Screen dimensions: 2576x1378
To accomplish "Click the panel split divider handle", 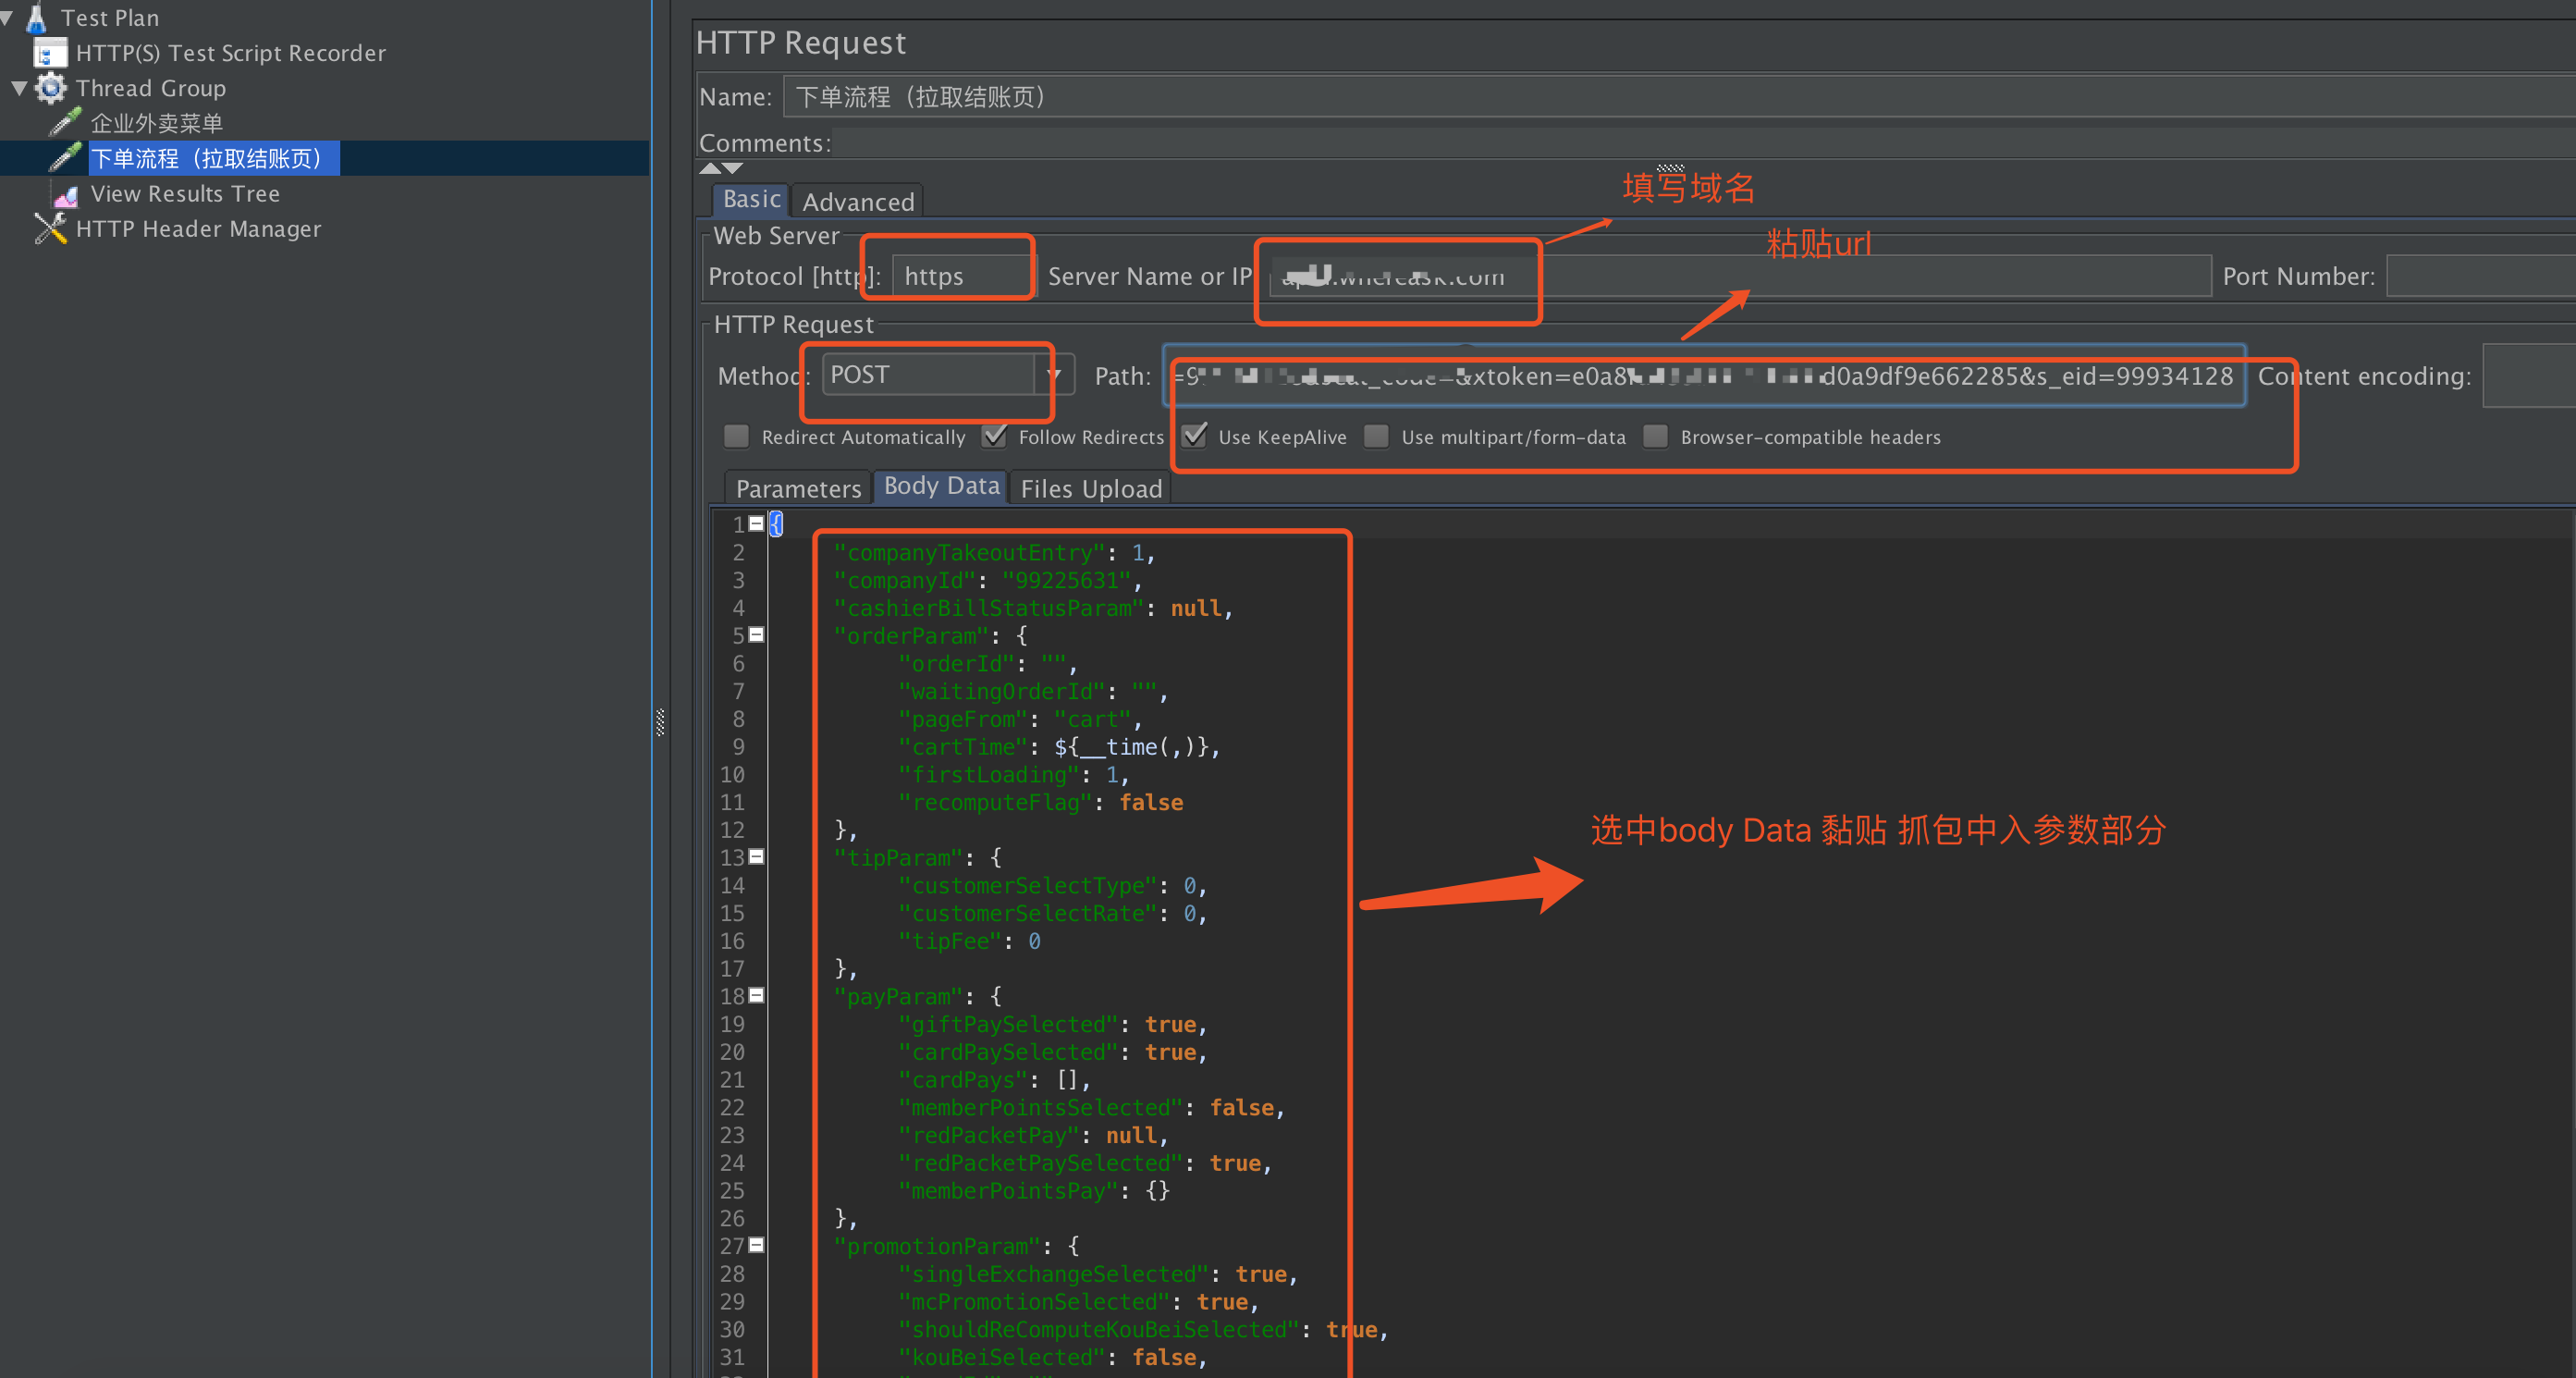I will coord(660,722).
